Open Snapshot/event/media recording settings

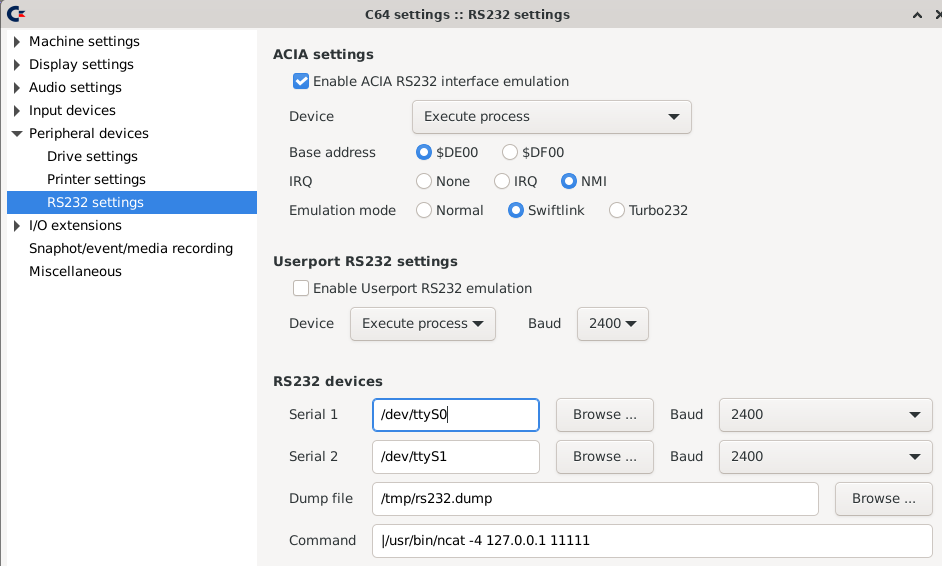[130, 249]
